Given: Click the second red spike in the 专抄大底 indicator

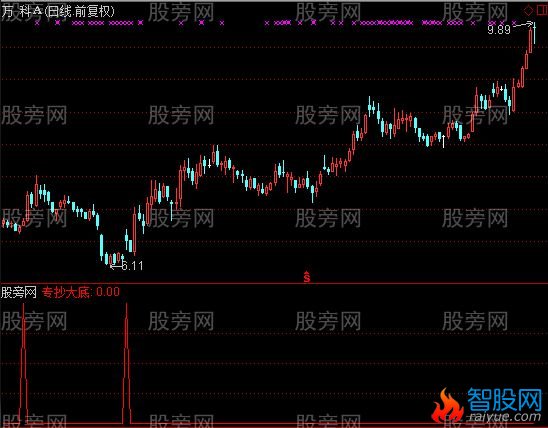Looking at the screenshot, I should [x=127, y=363].
